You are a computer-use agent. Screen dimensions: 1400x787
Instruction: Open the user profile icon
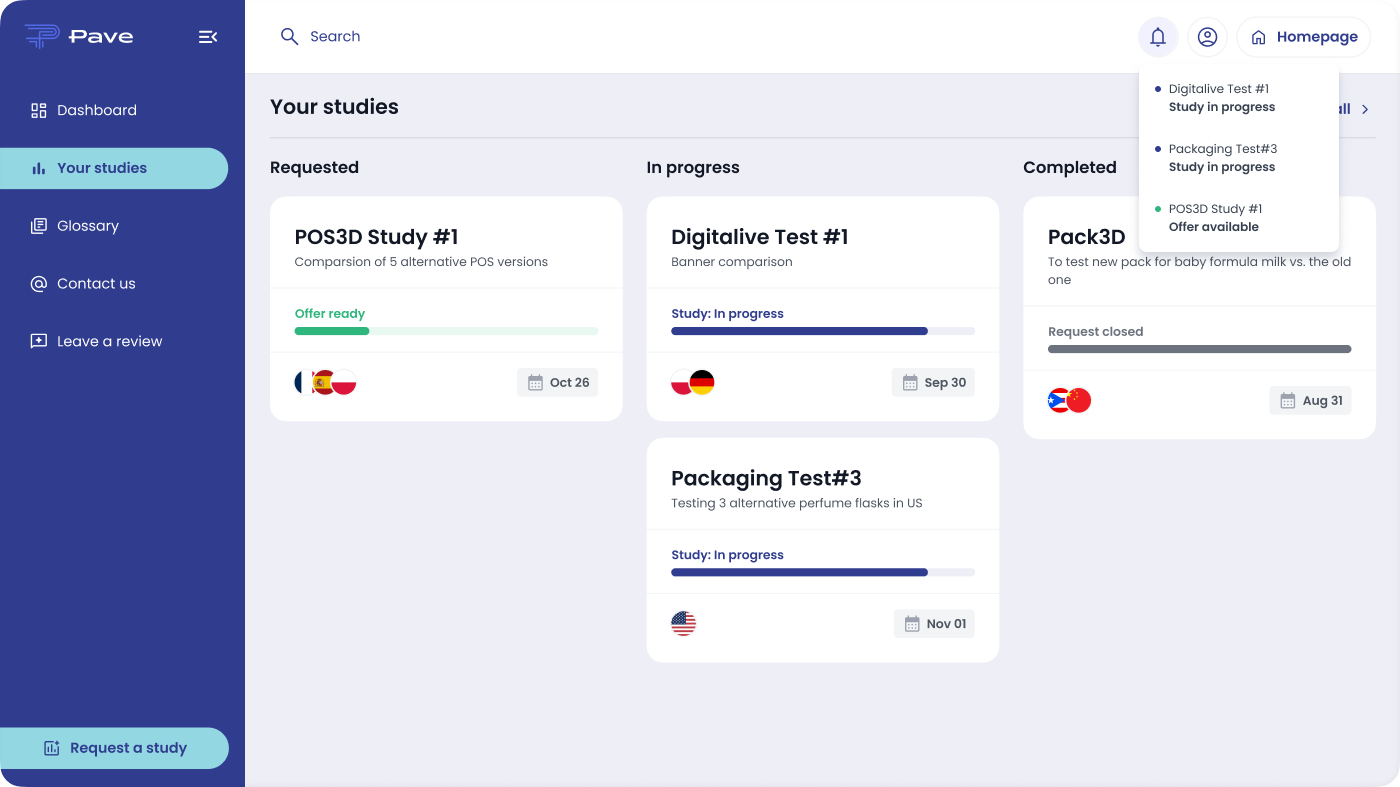(x=1207, y=37)
